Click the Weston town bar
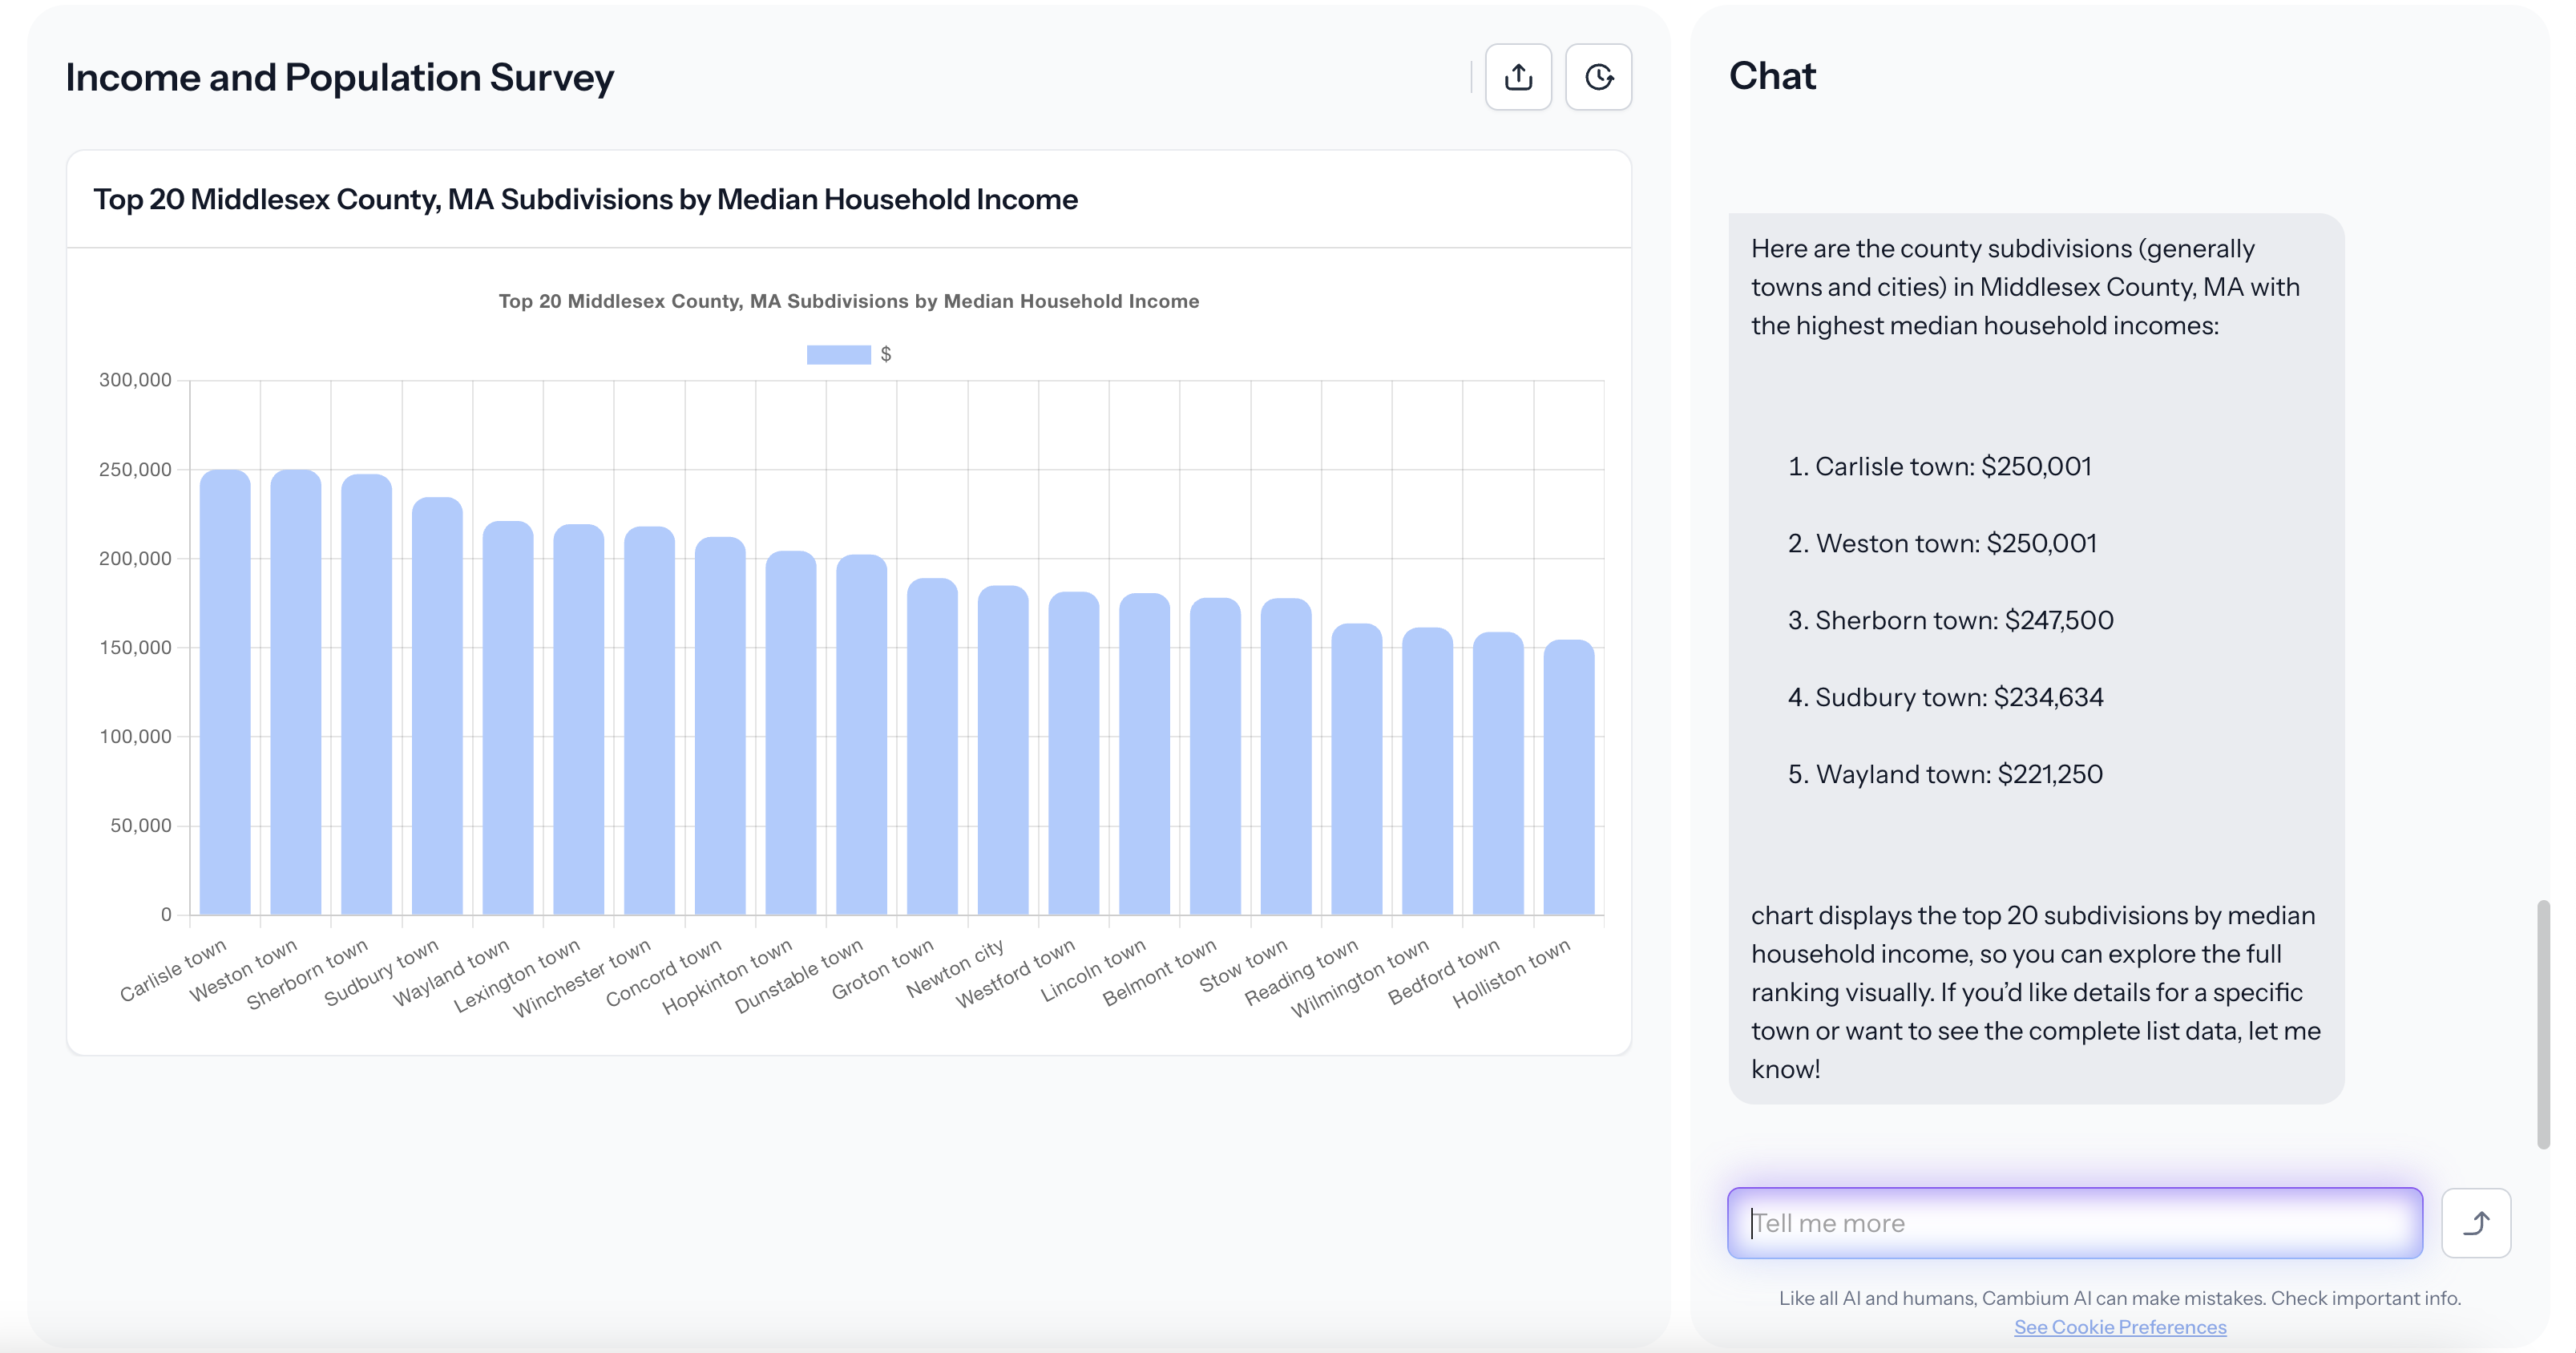The image size is (2576, 1353). coord(296,692)
